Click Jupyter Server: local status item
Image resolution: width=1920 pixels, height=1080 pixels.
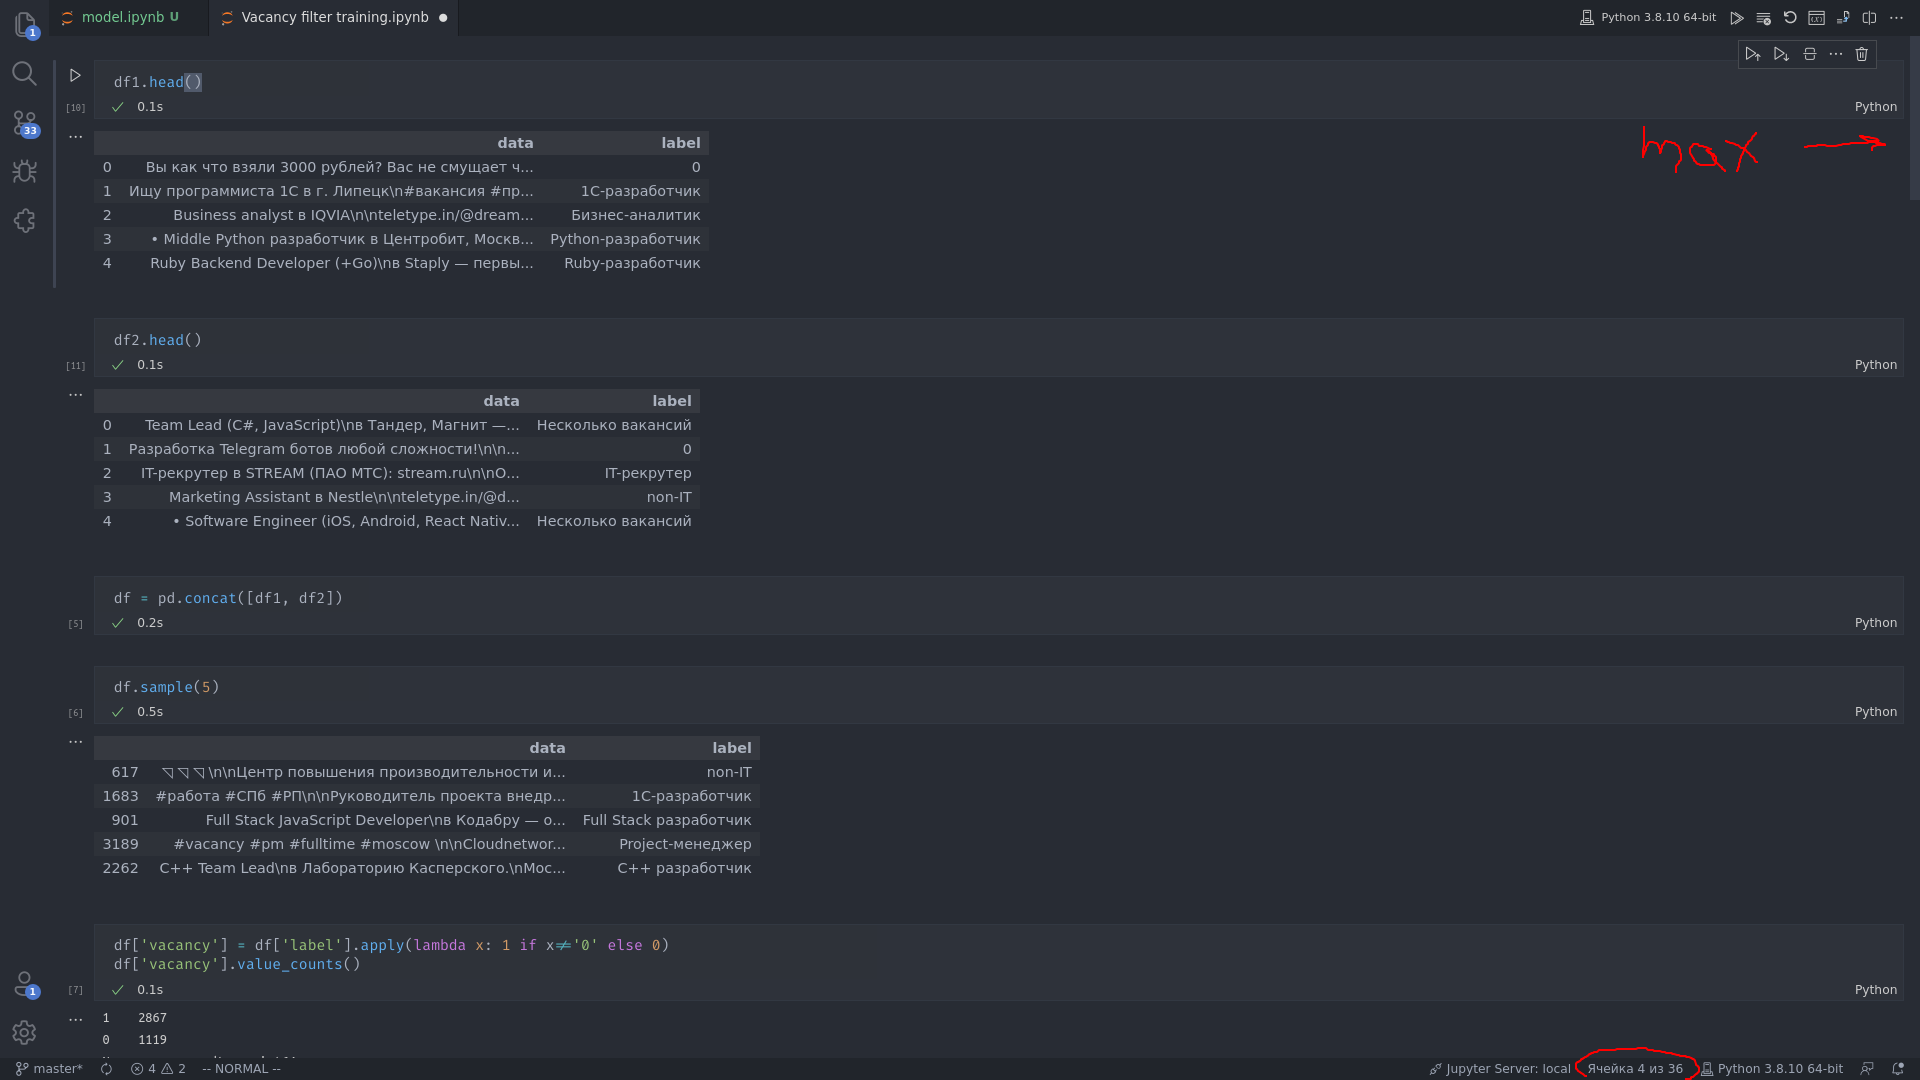pyautogui.click(x=1500, y=1069)
